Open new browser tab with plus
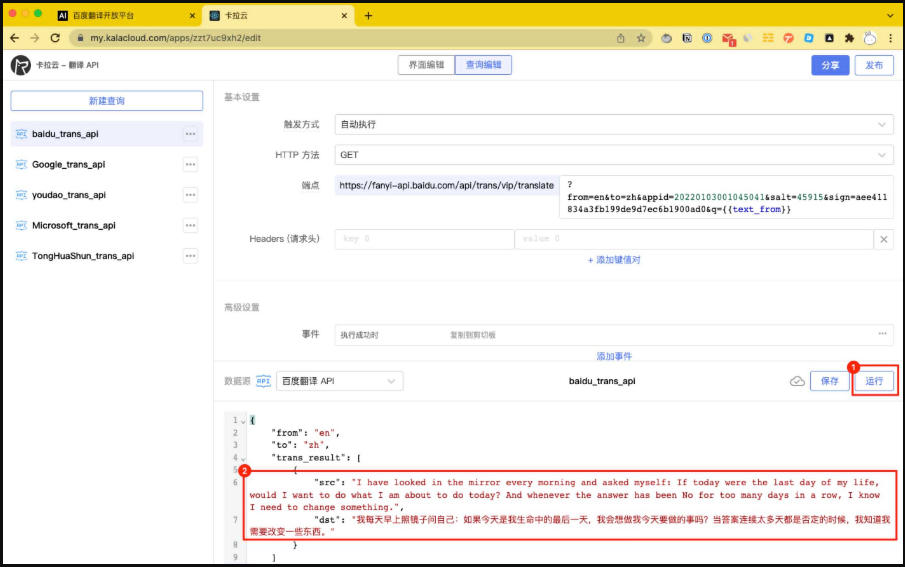This screenshot has width=905, height=567. pyautogui.click(x=368, y=16)
